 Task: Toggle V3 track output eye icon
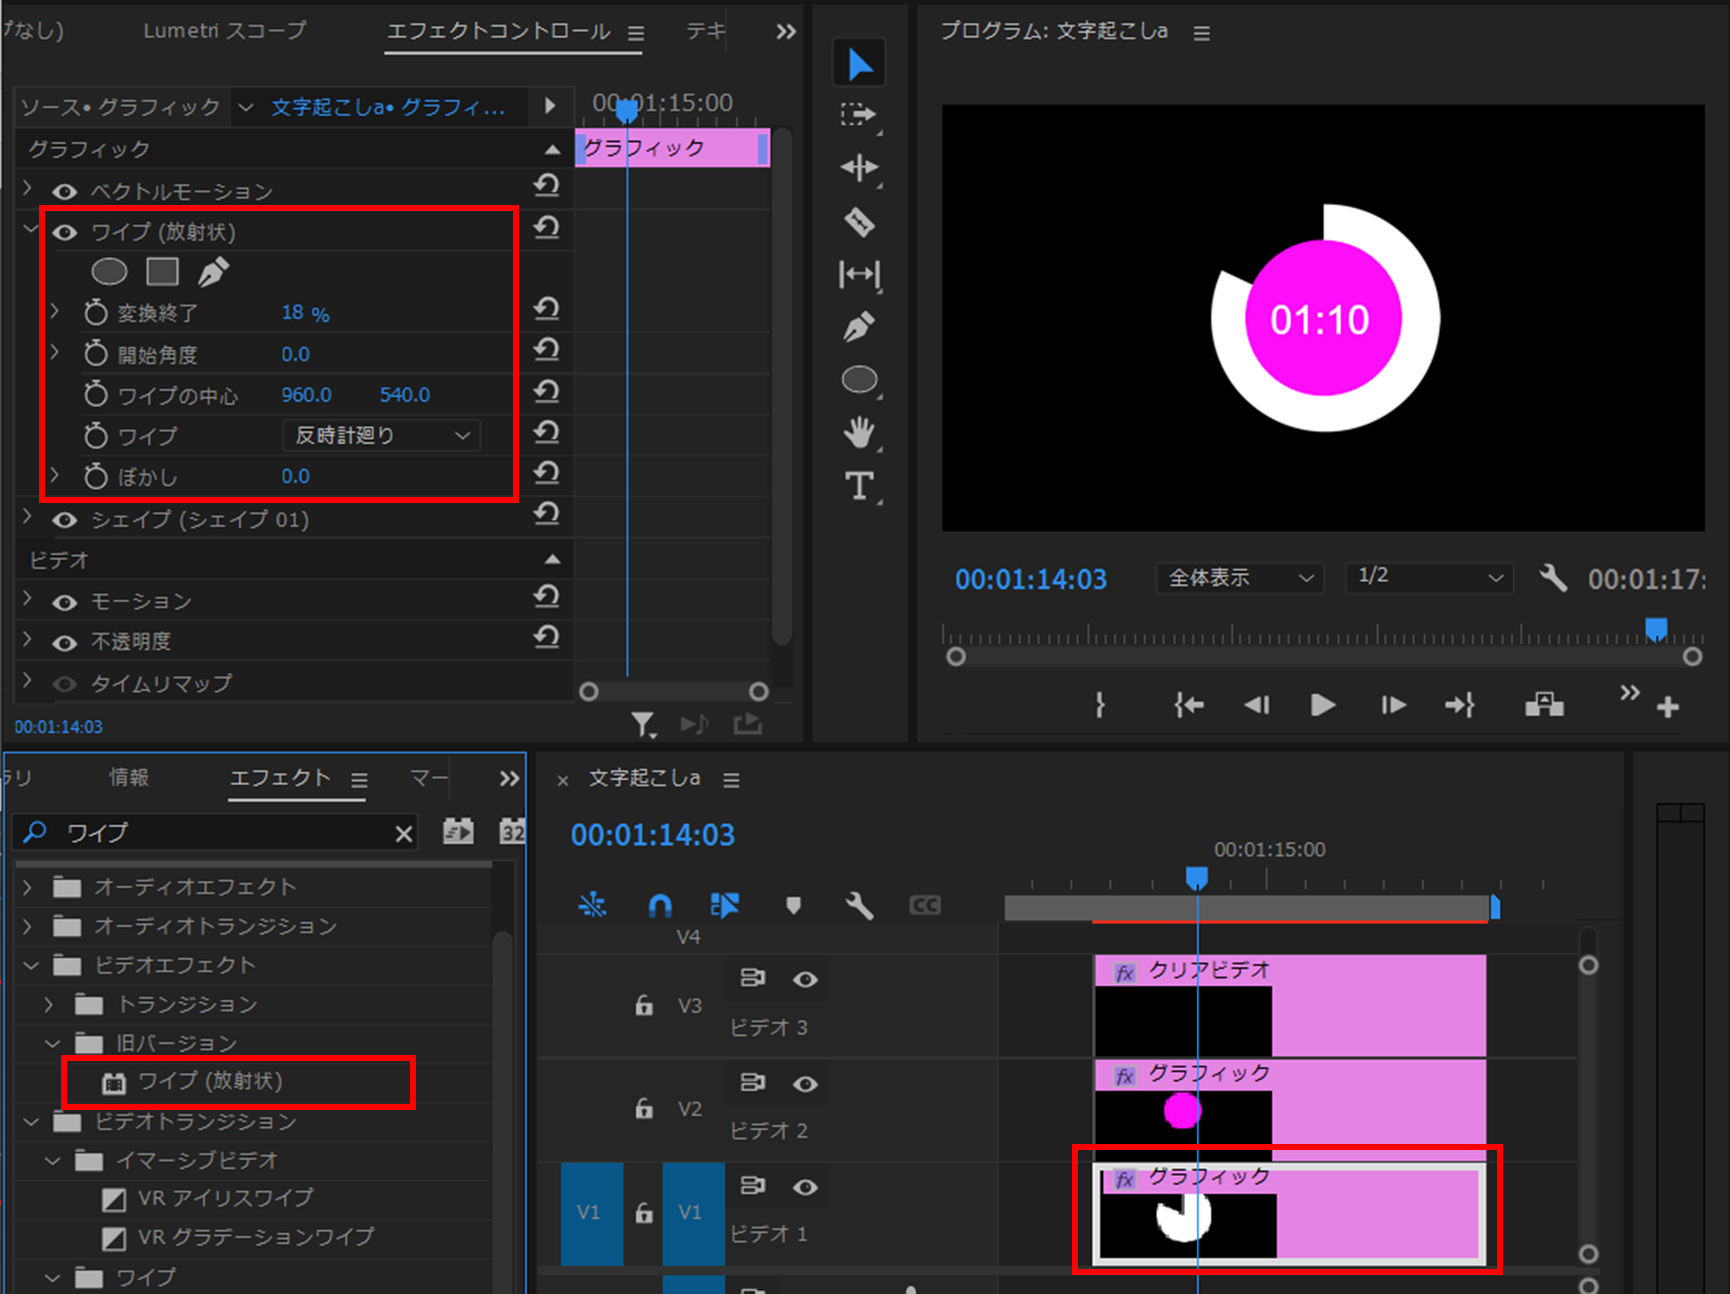click(806, 979)
